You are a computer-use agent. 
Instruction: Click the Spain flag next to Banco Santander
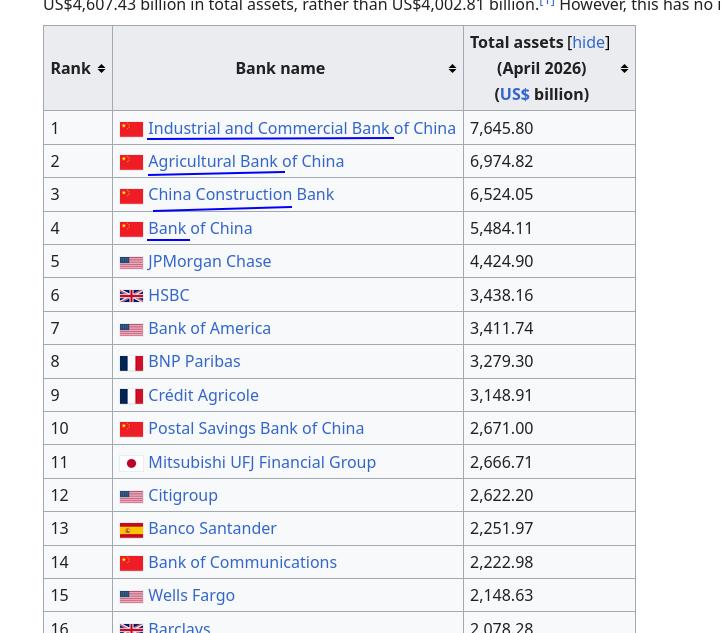coord(131,530)
